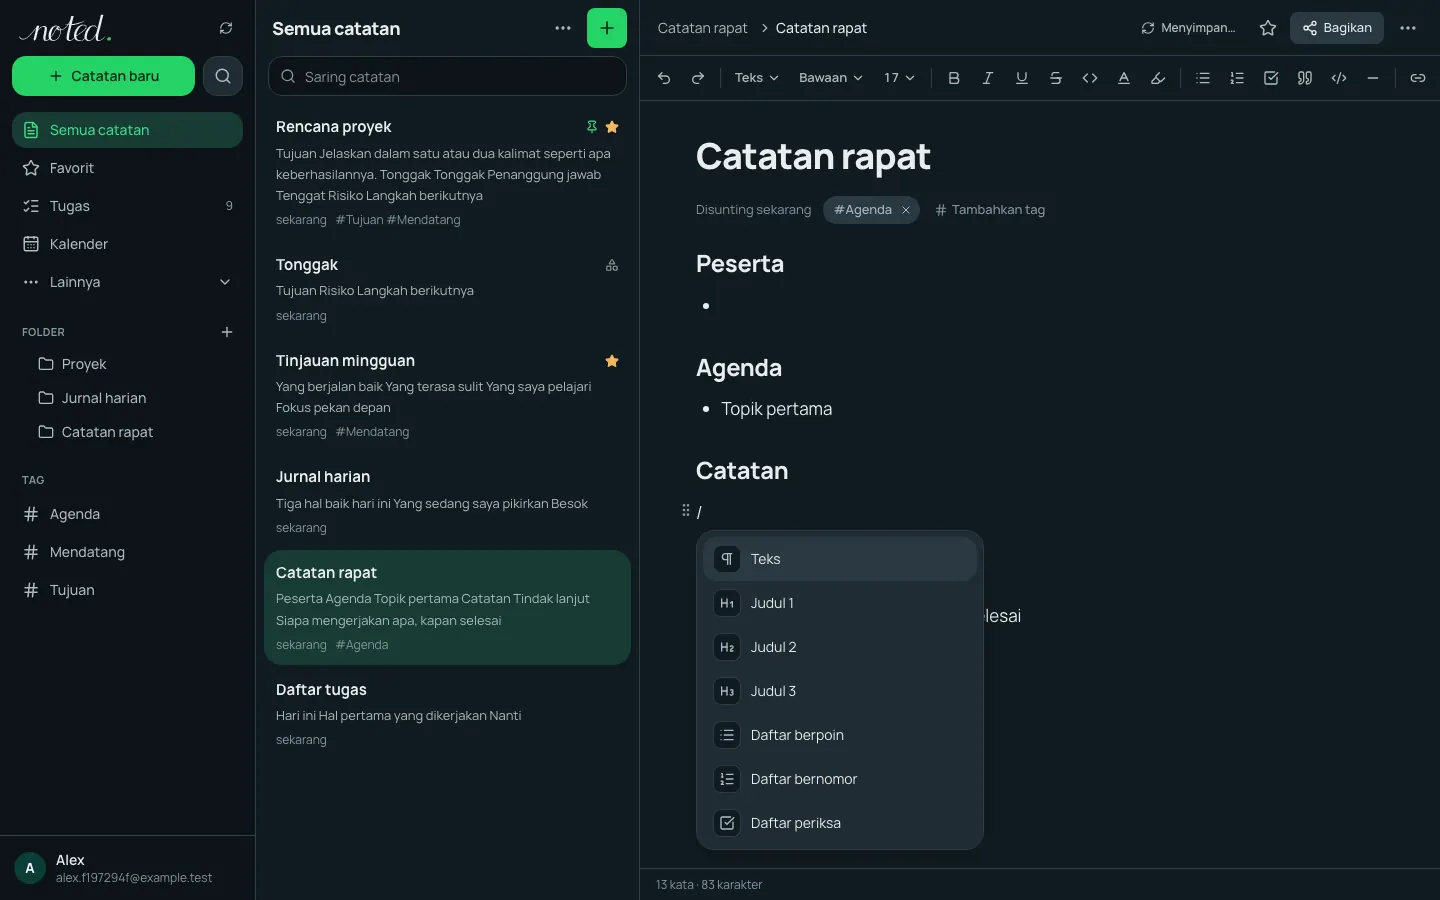
Task: Filter by the Agenda tag in the sidebar
Action: point(127,514)
